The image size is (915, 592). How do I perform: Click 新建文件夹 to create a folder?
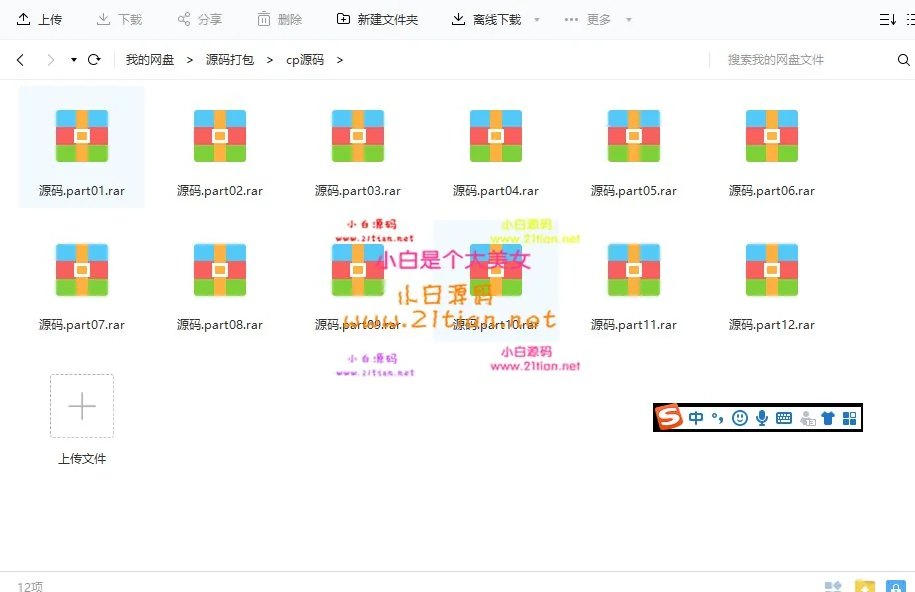tap(377, 19)
